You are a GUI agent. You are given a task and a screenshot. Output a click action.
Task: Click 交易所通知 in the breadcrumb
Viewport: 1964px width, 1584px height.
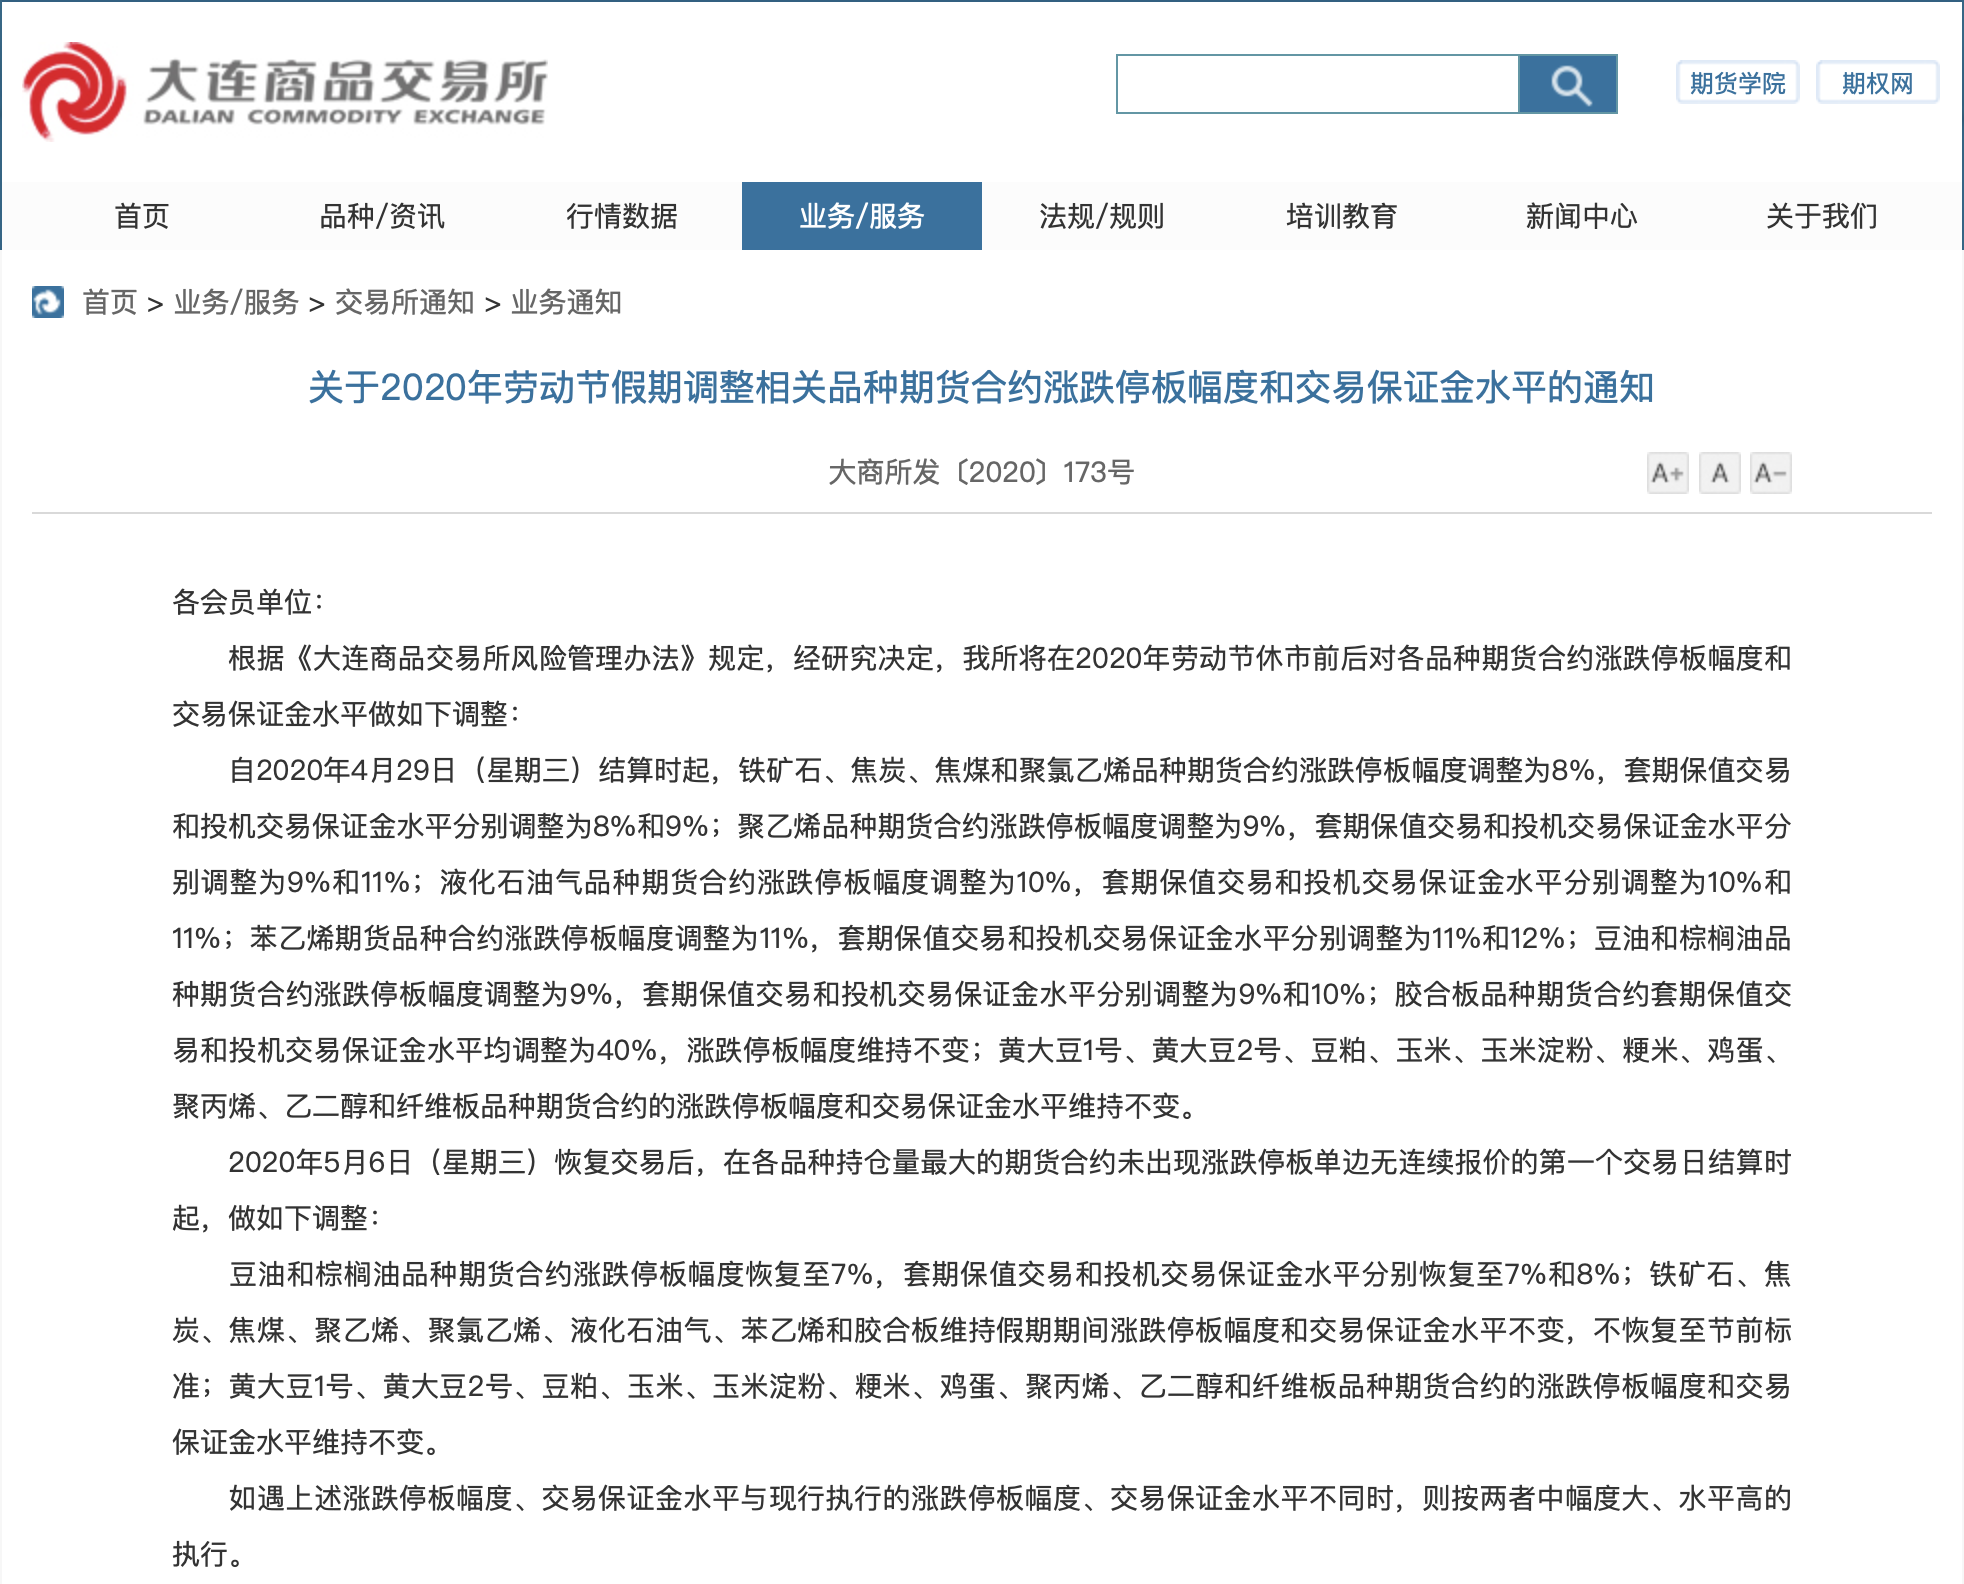click(405, 302)
